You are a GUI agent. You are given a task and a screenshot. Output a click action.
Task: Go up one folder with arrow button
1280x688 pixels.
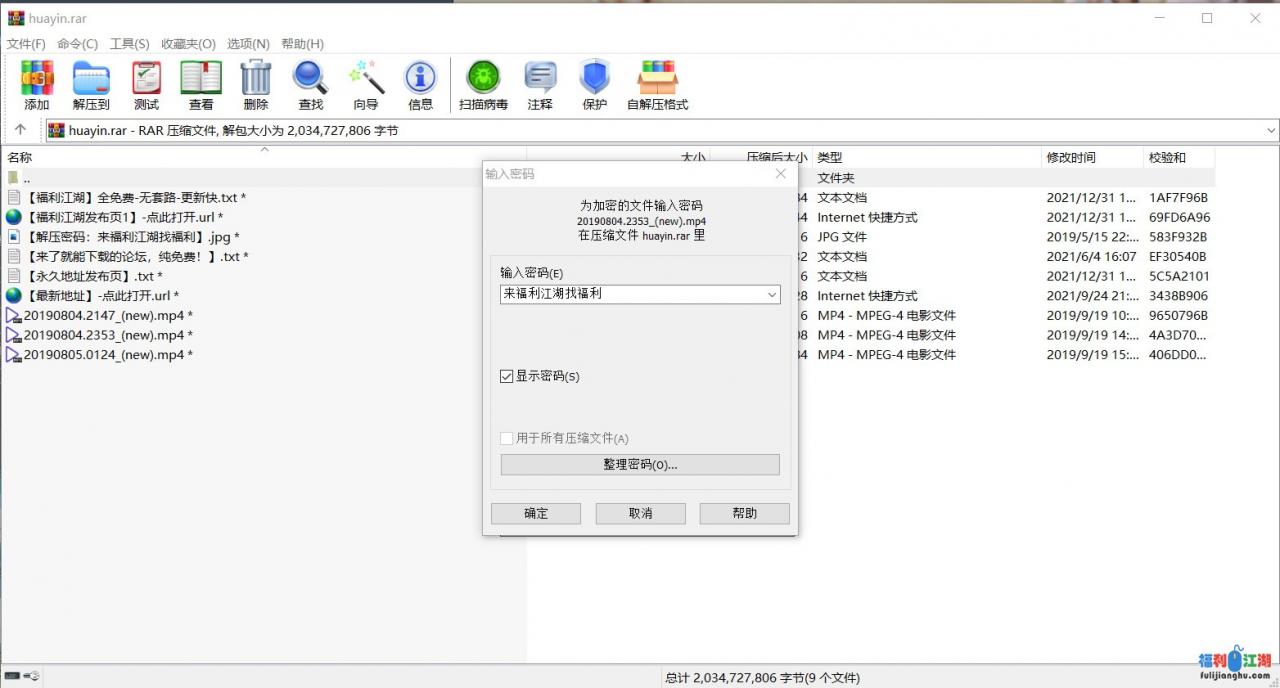20,130
